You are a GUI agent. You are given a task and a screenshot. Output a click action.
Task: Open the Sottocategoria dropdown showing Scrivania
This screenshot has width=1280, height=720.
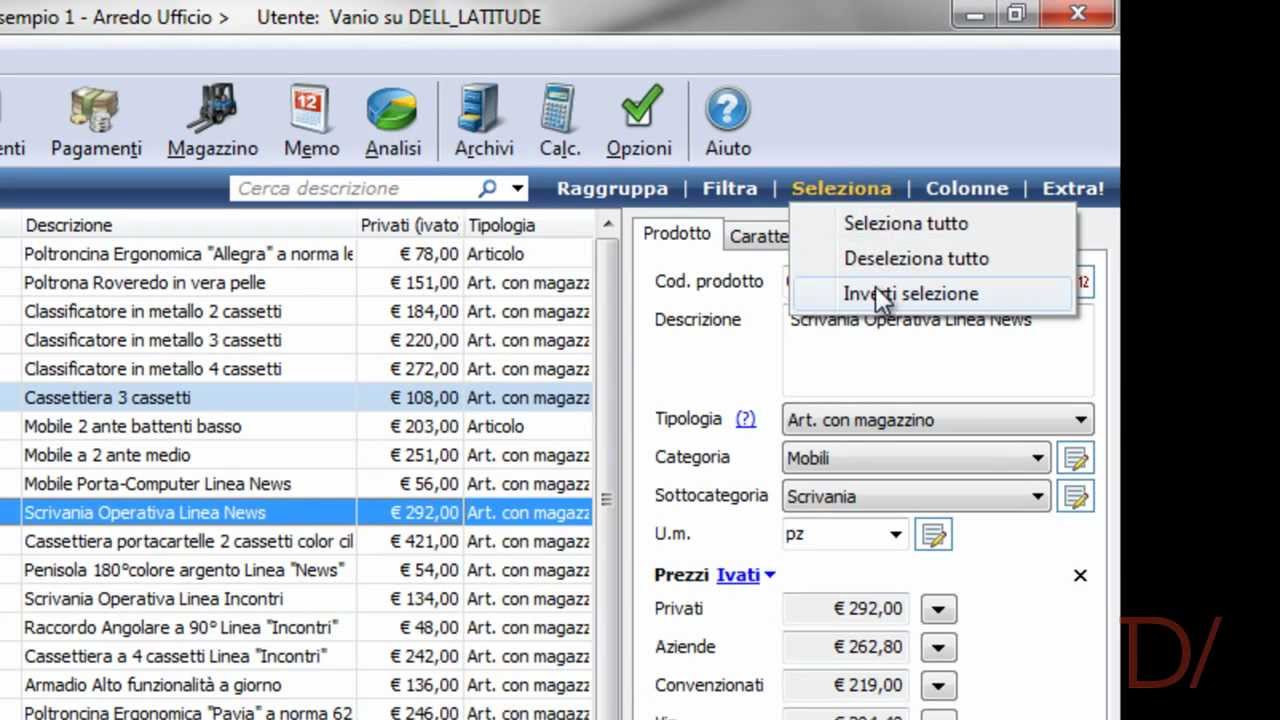point(916,496)
